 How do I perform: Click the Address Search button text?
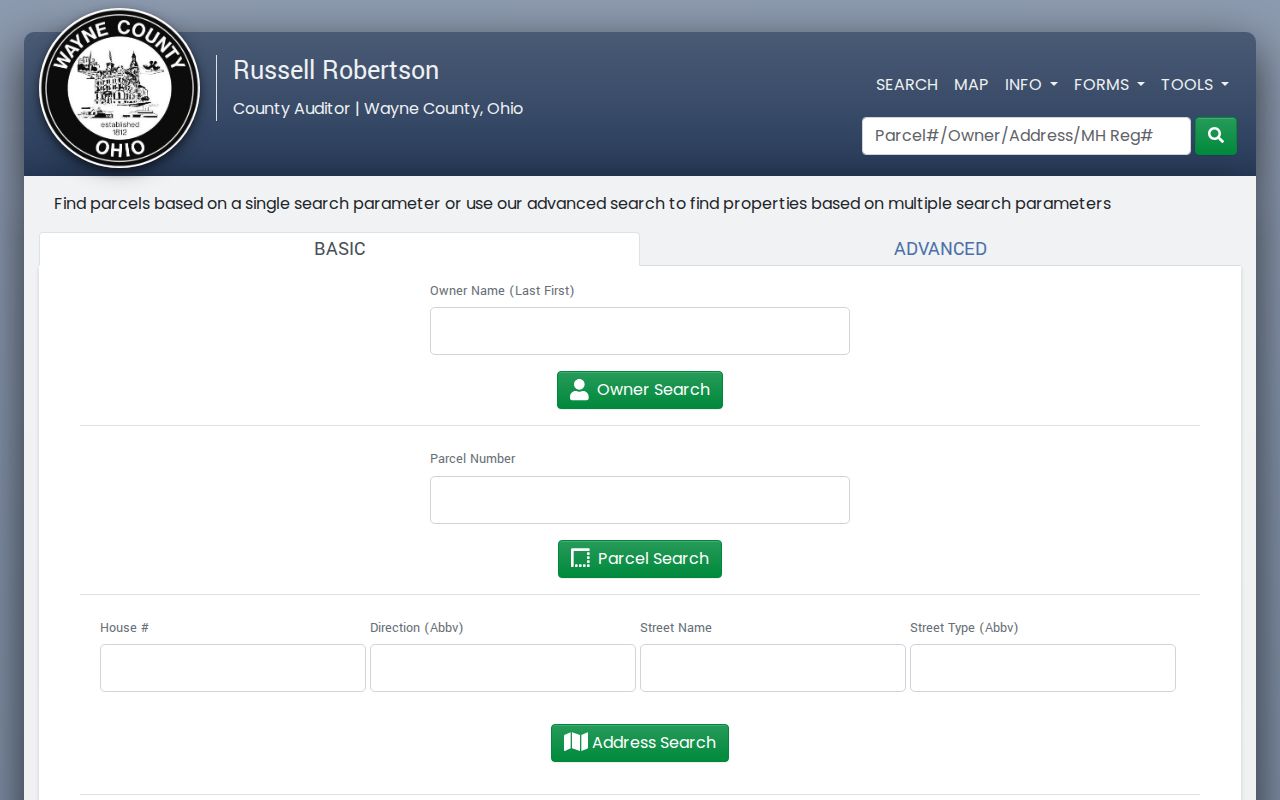pos(654,742)
